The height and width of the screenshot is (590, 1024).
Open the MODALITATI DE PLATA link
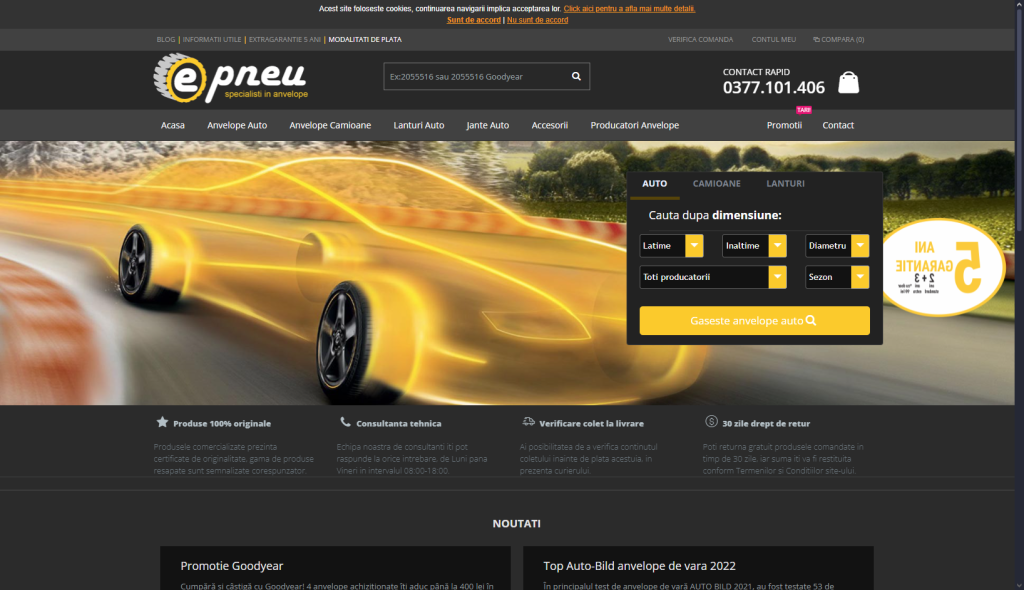(365, 39)
